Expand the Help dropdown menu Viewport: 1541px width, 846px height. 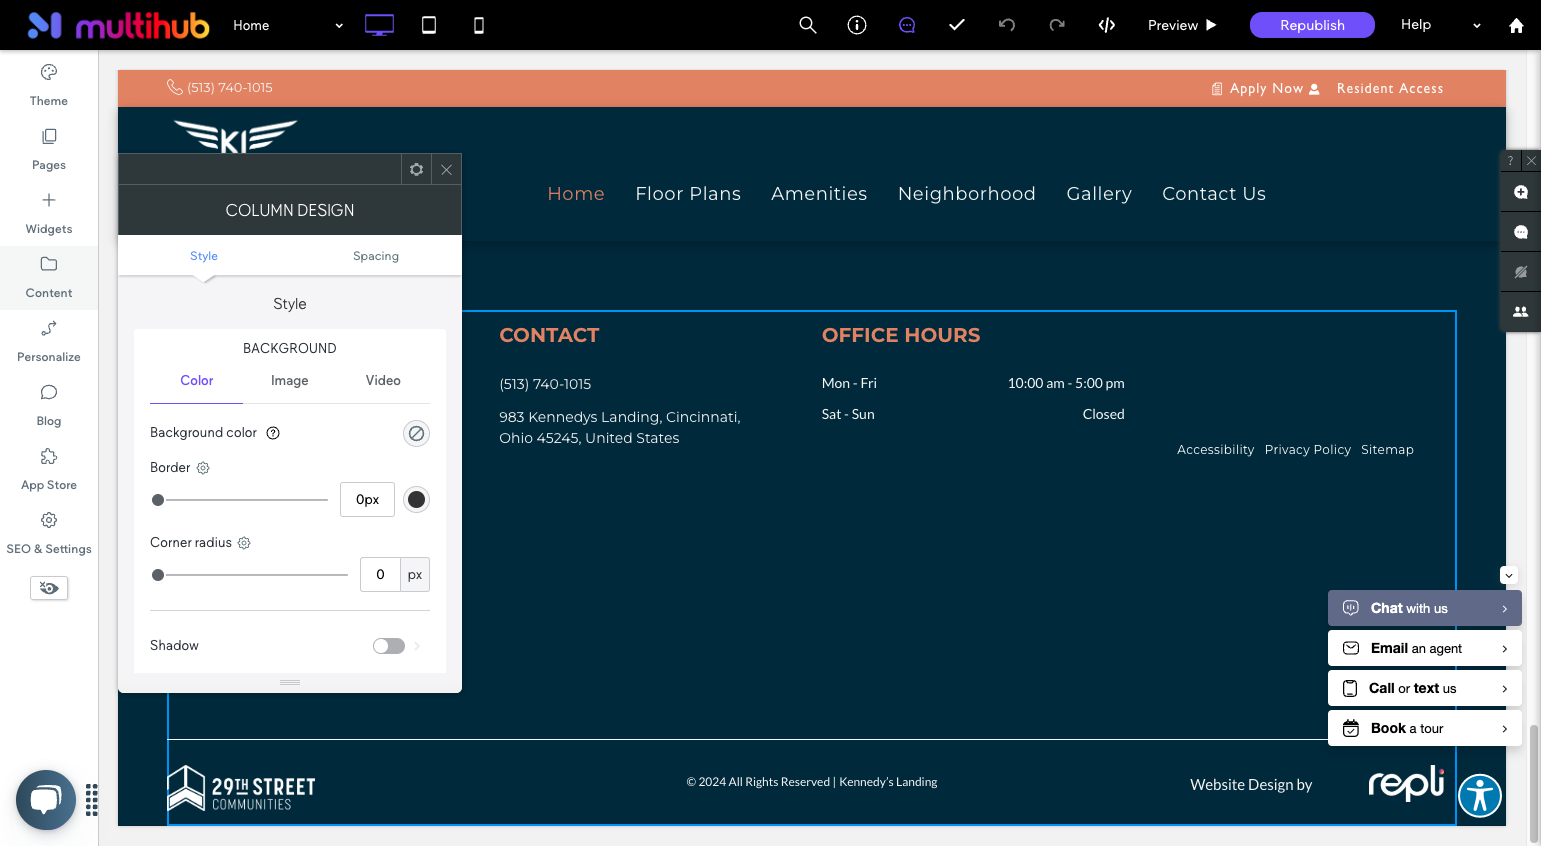click(1441, 25)
